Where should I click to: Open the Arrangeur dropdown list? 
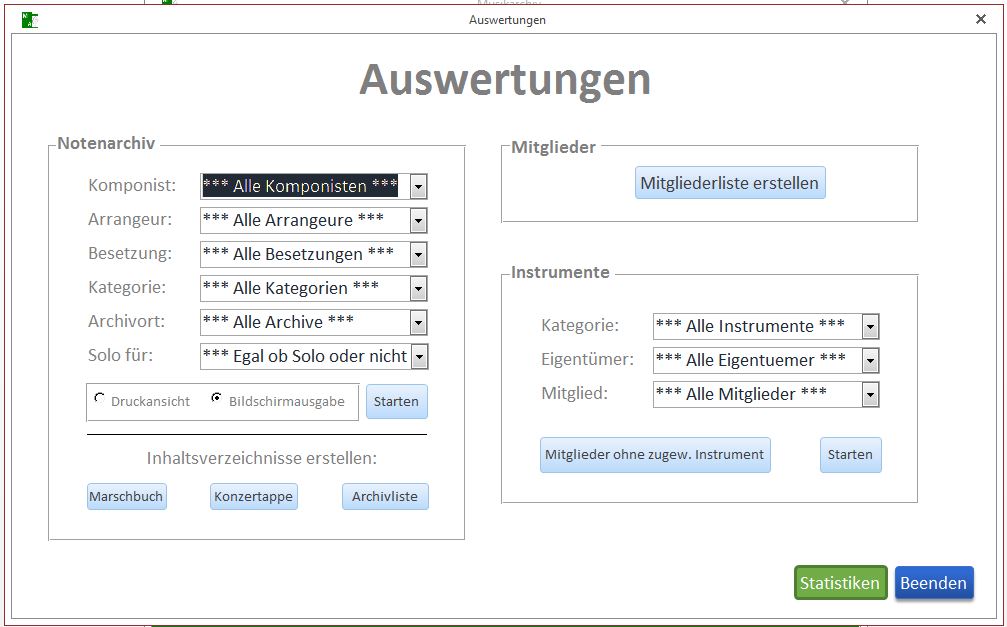(x=419, y=221)
